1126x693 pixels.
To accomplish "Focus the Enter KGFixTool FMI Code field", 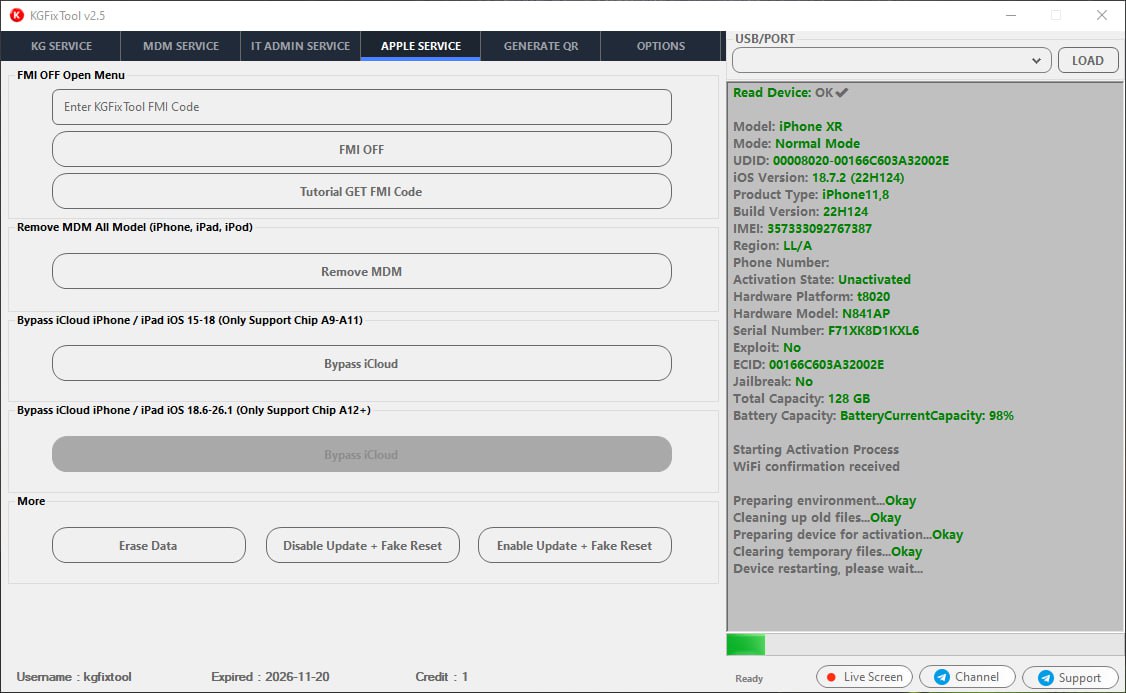I will tap(361, 107).
